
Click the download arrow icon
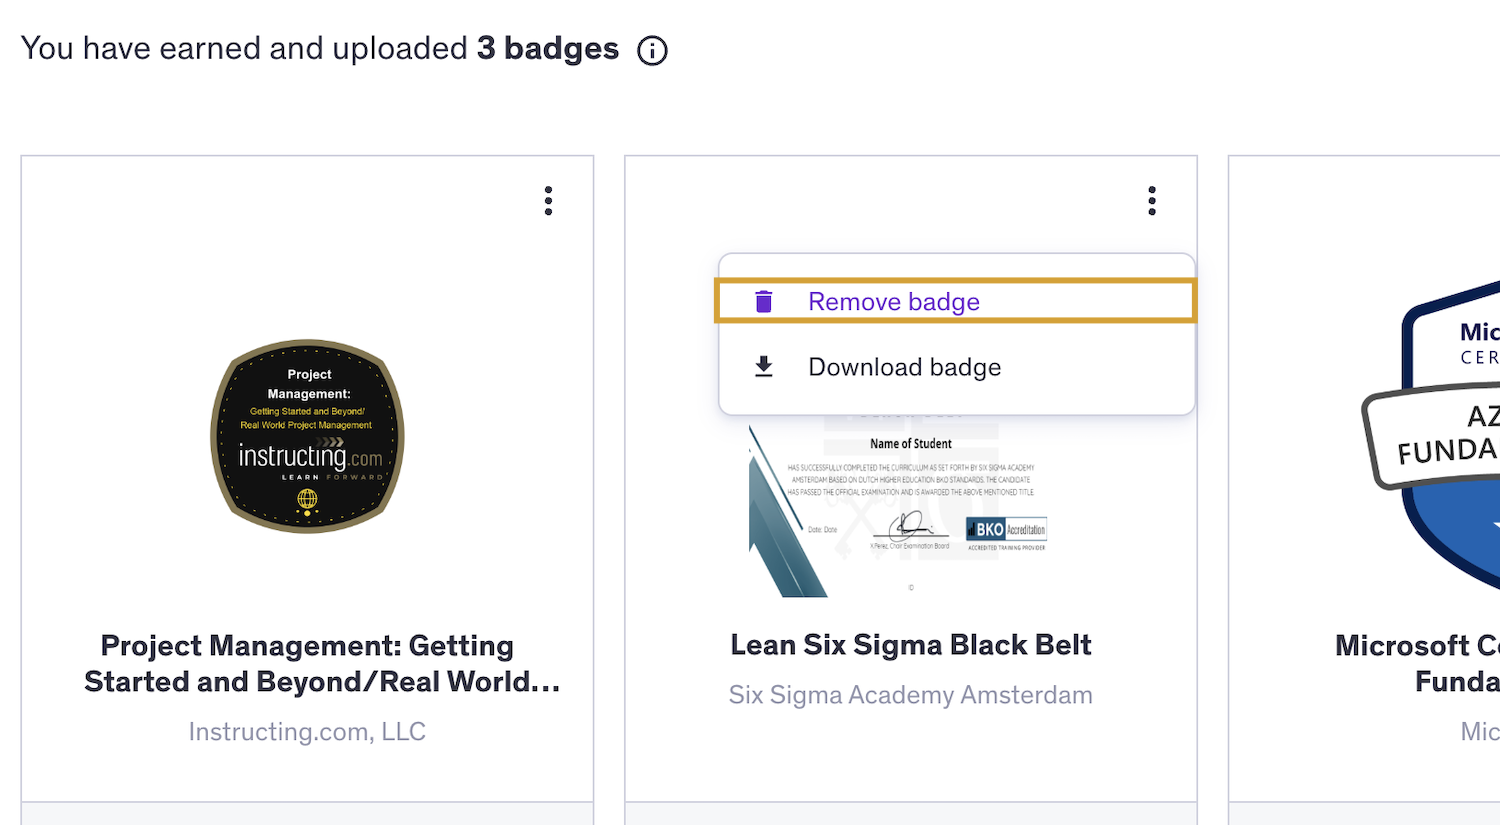point(764,367)
